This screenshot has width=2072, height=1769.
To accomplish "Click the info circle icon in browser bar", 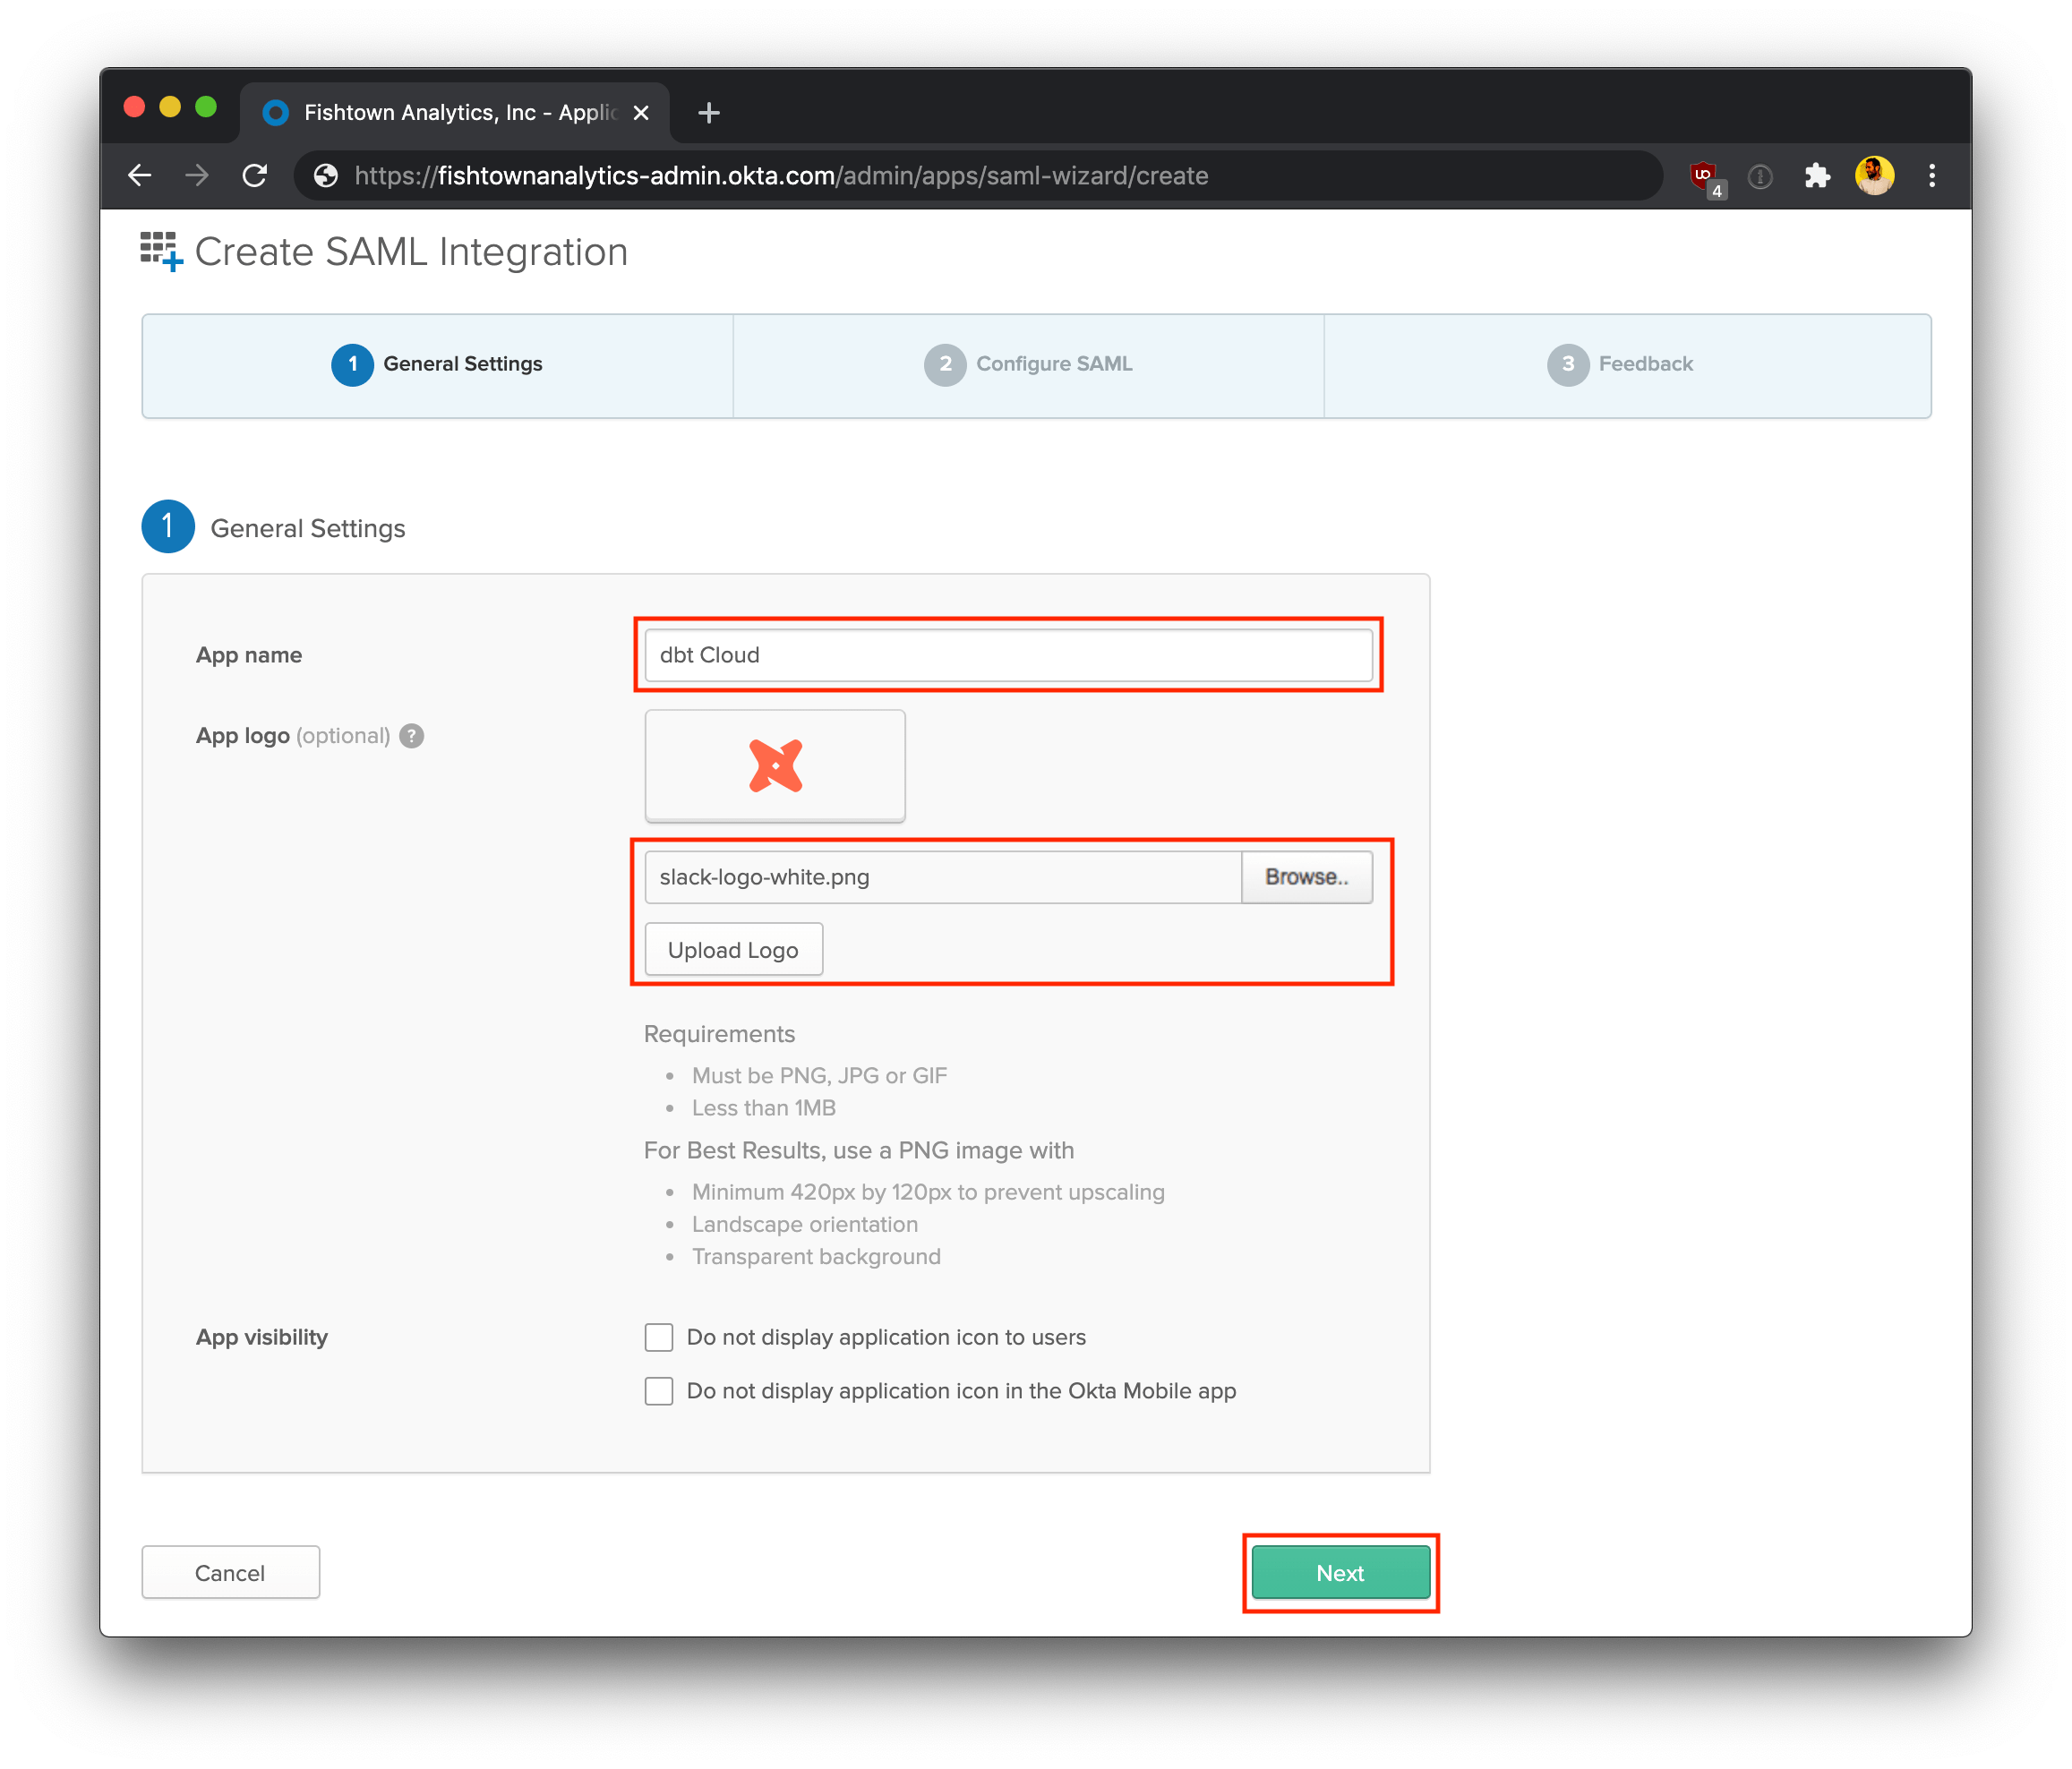I will (x=1765, y=175).
